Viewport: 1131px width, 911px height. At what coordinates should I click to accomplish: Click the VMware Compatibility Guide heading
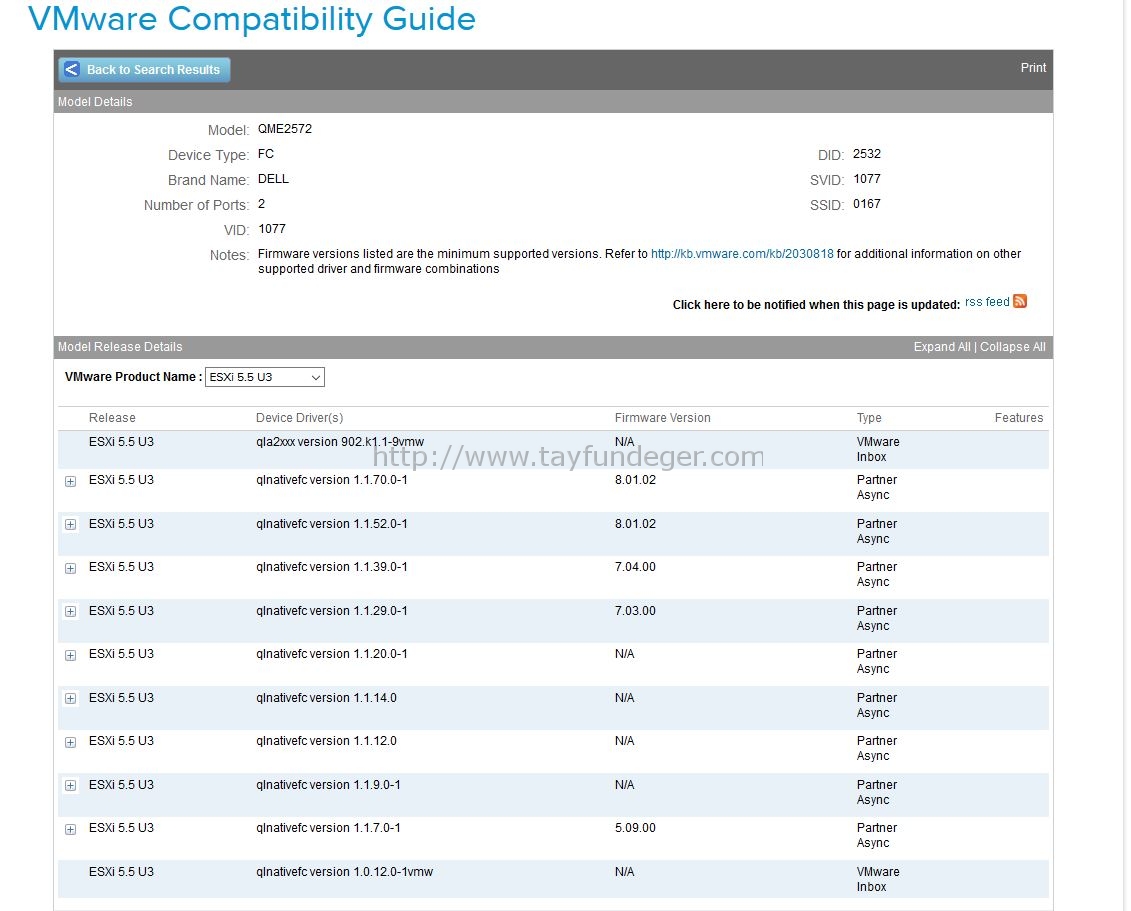[x=252, y=19]
